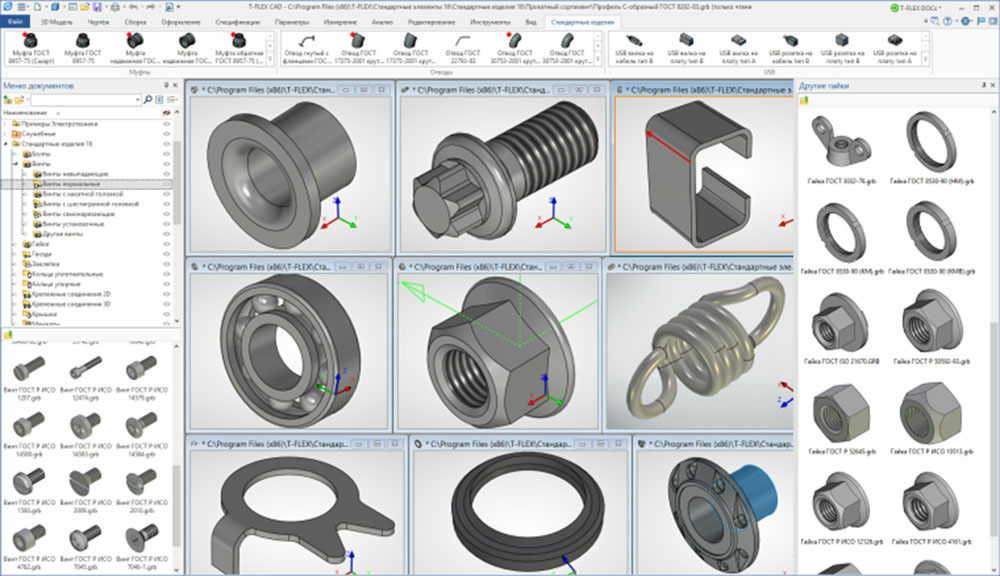Hide the Гайки folder using eye icon
Image resolution: width=1000 pixels, height=576 pixels.
pyautogui.click(x=167, y=243)
